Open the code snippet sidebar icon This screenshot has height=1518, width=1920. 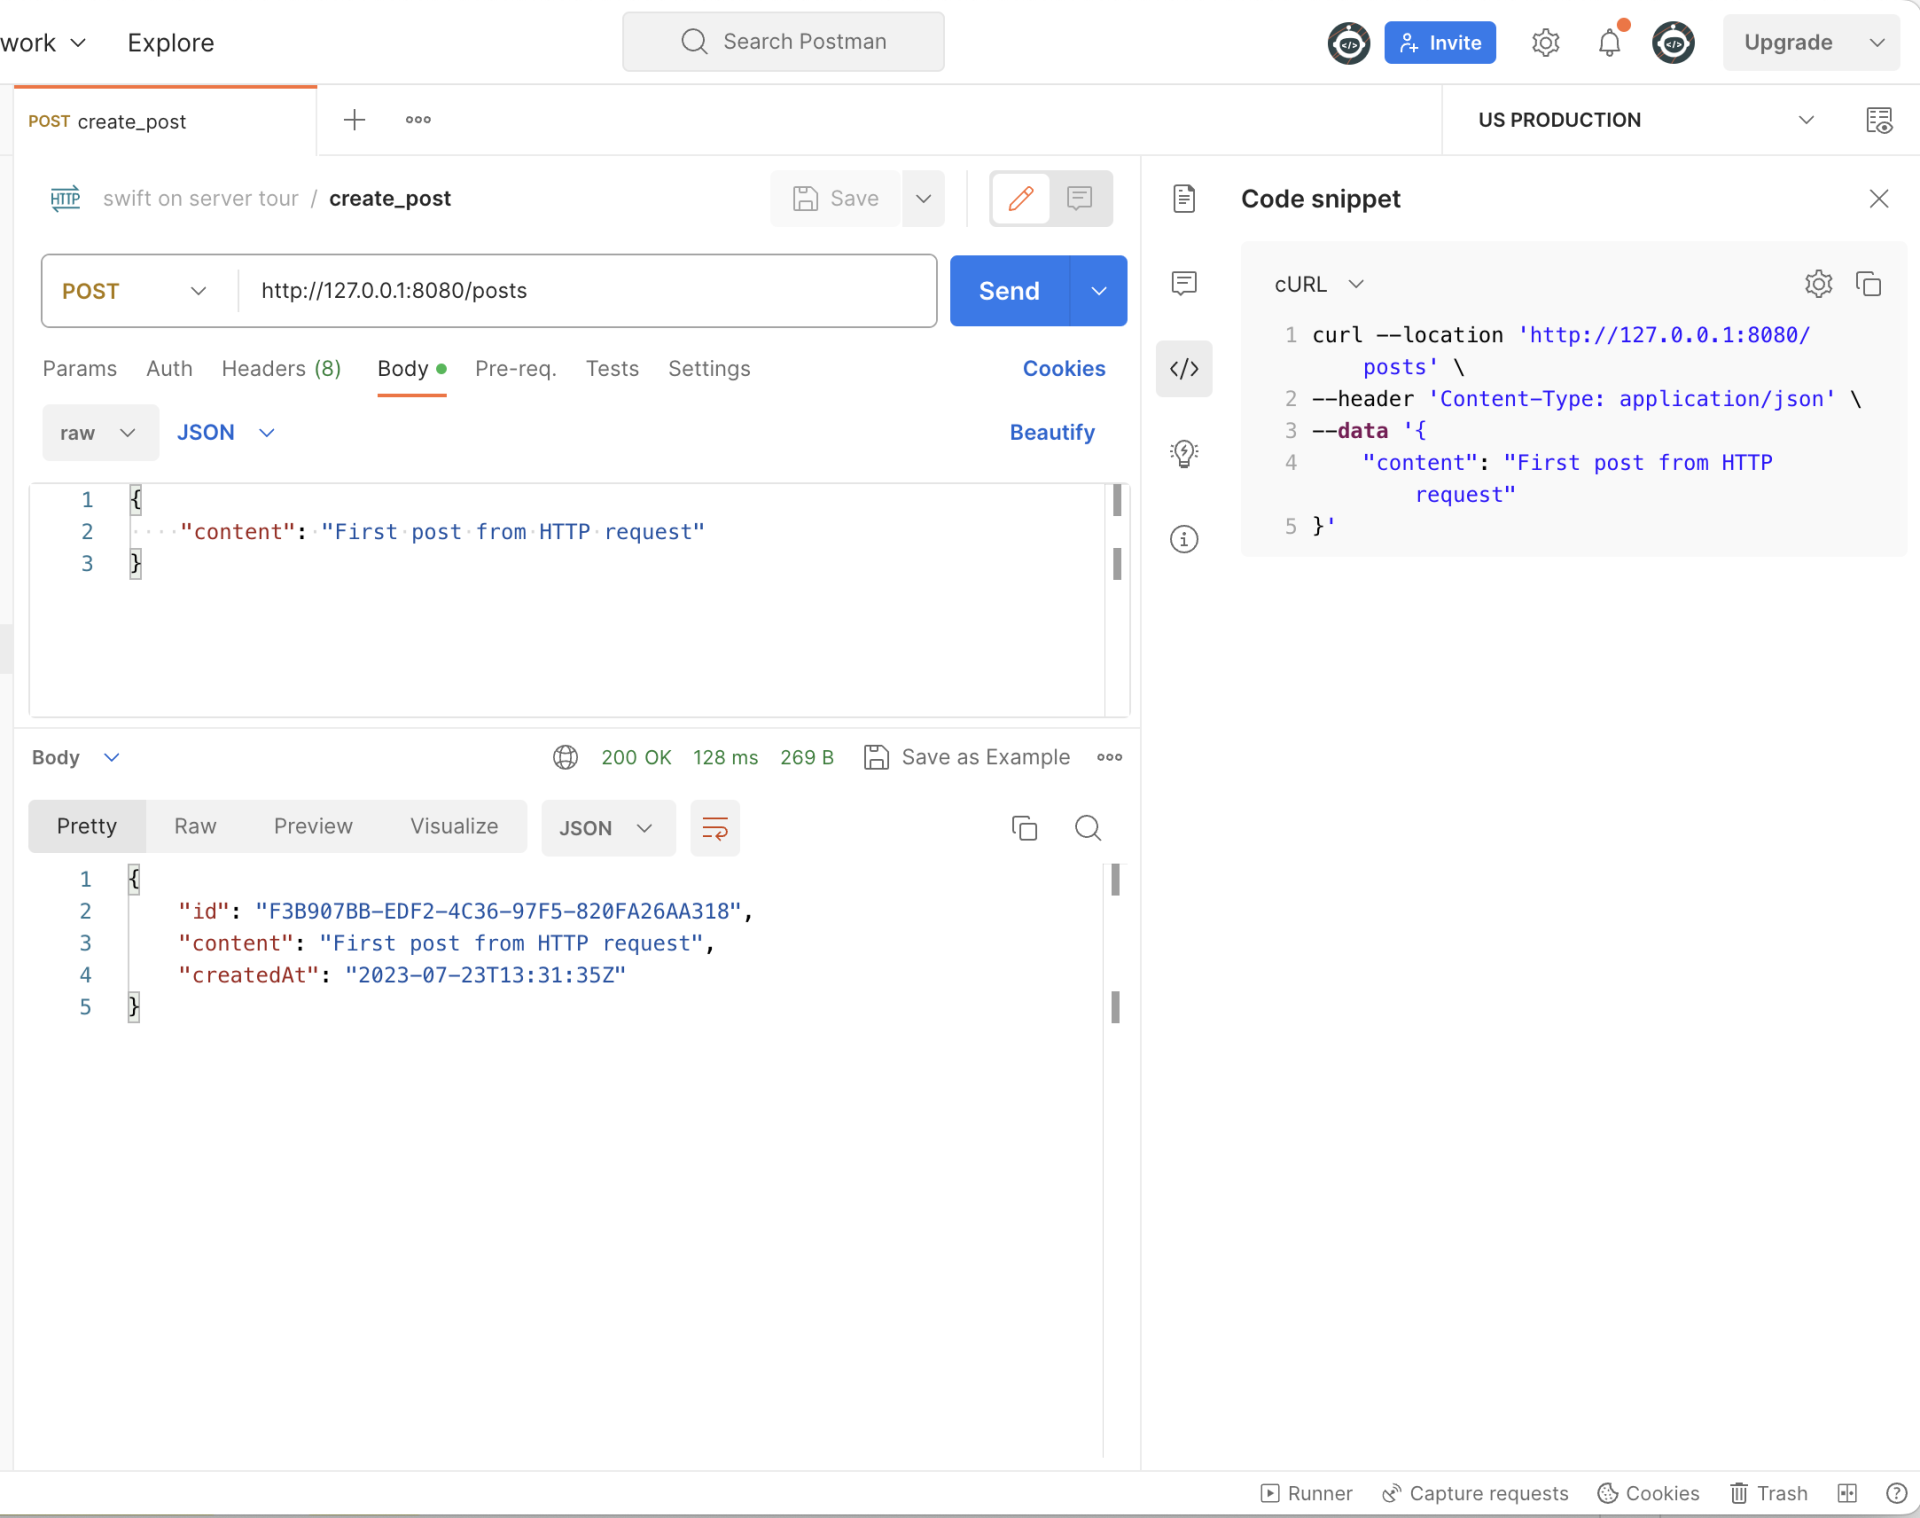pyautogui.click(x=1184, y=369)
